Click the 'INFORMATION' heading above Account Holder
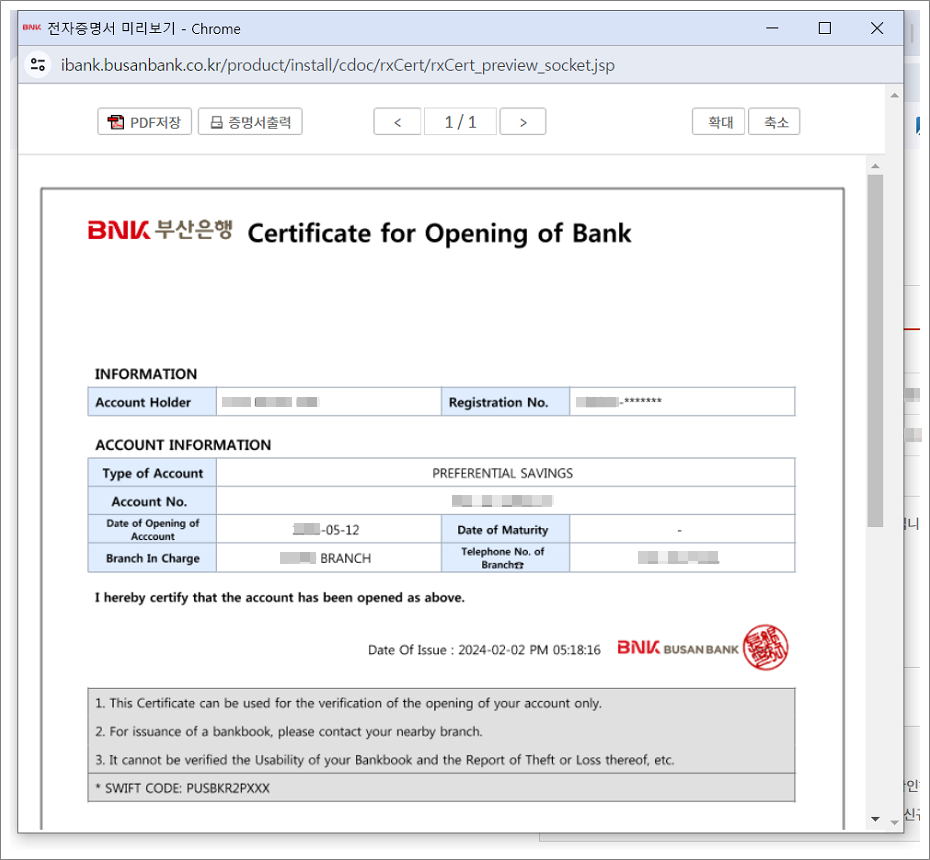Screen dimensions: 930x860 pos(146,374)
